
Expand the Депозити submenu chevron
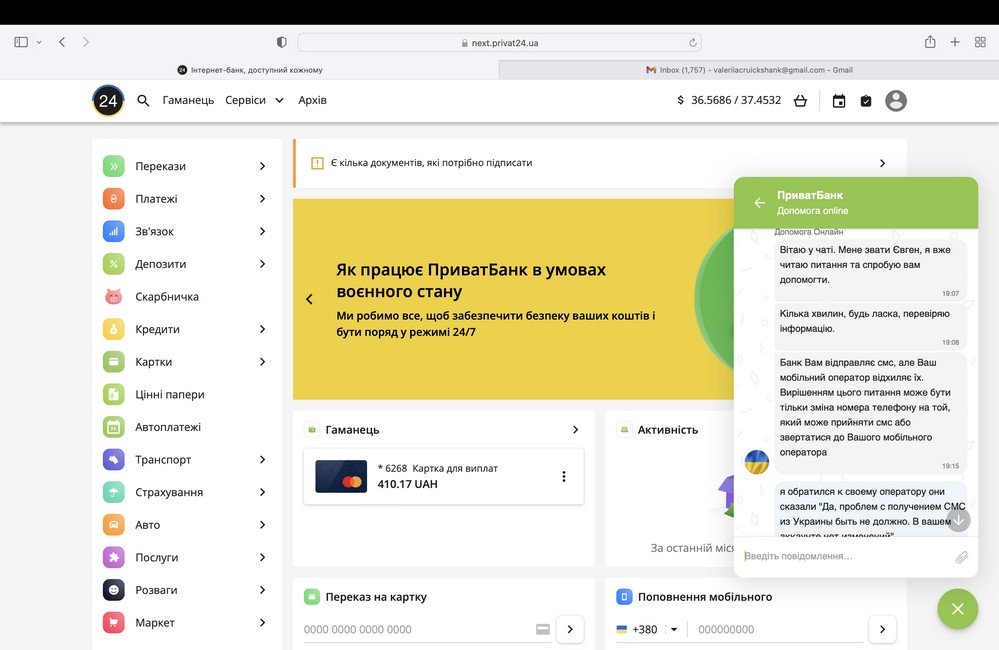coord(262,264)
